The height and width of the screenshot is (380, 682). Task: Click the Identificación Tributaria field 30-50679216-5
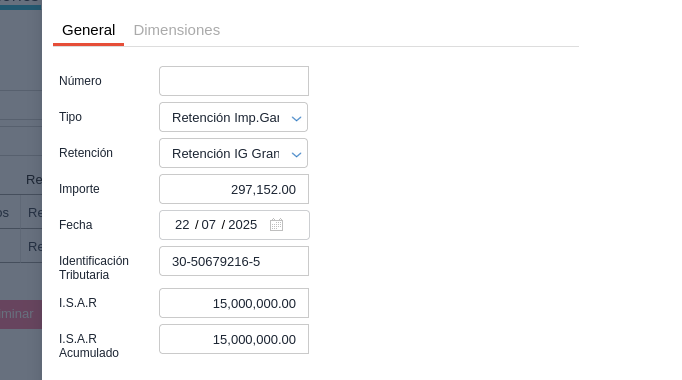tap(234, 261)
